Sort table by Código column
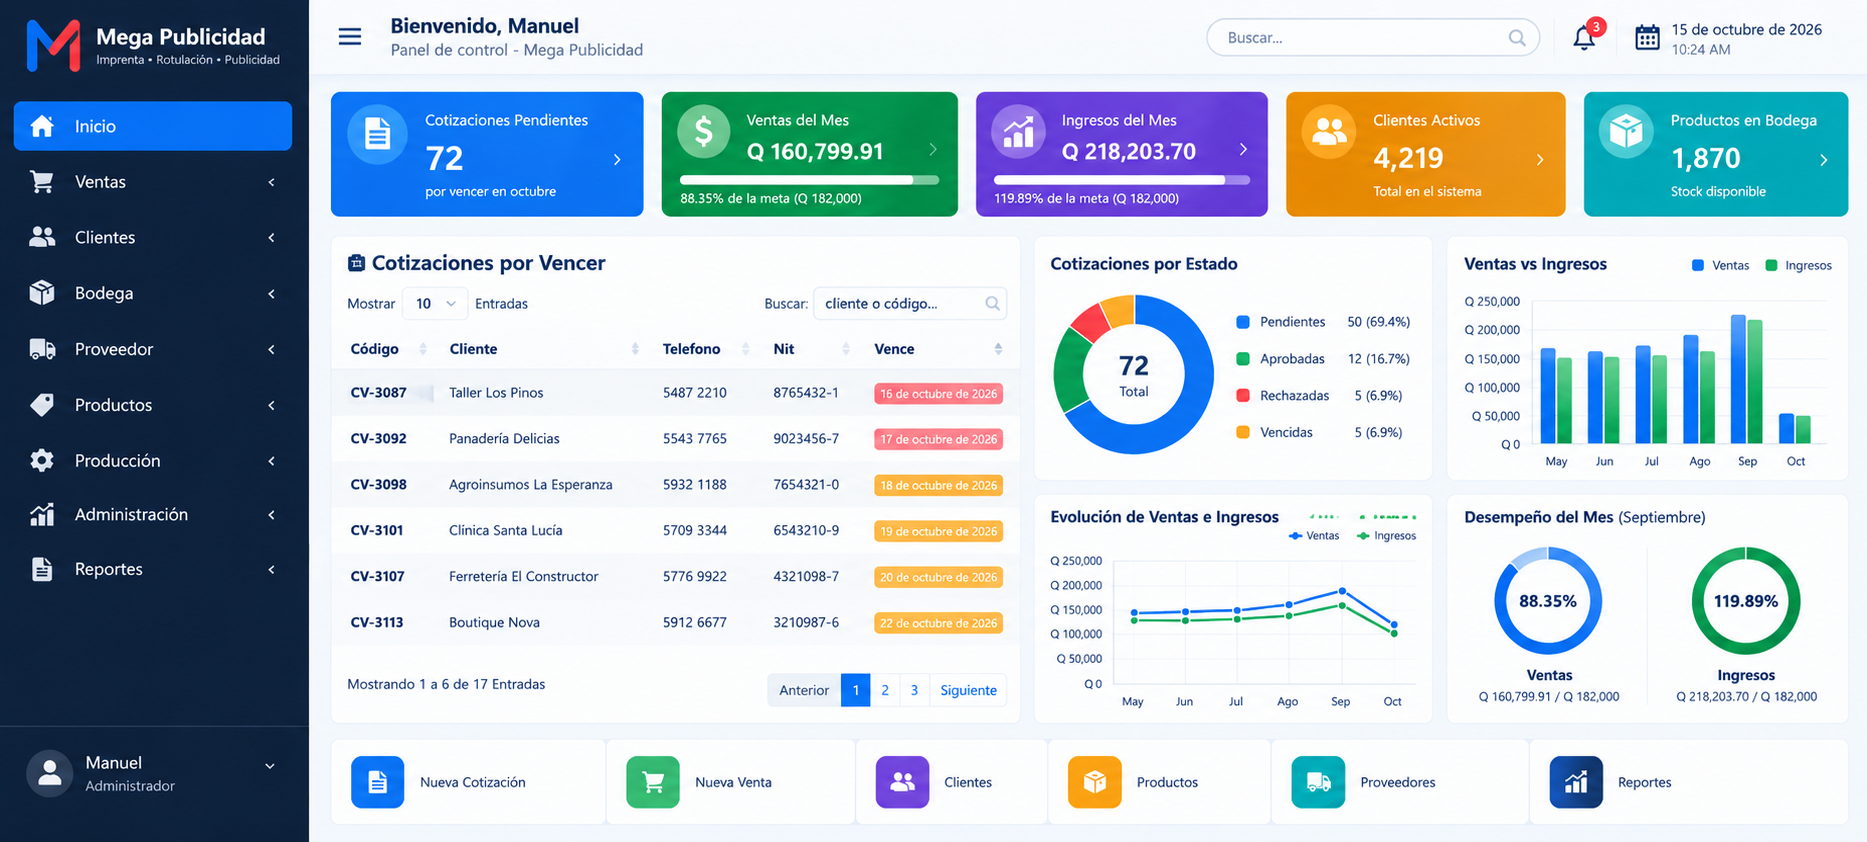The image size is (1867, 842). coord(388,349)
